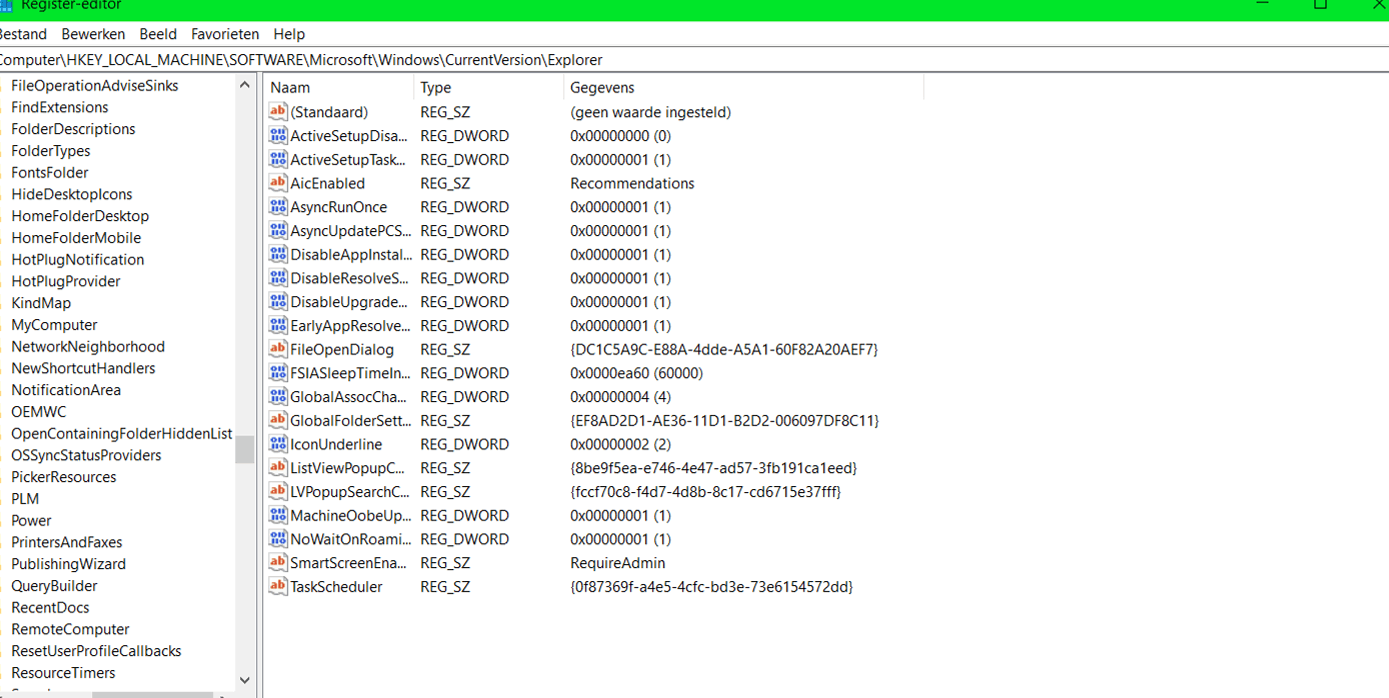Open the Favorieten menu
The height and width of the screenshot is (698, 1389).
pyautogui.click(x=225, y=34)
